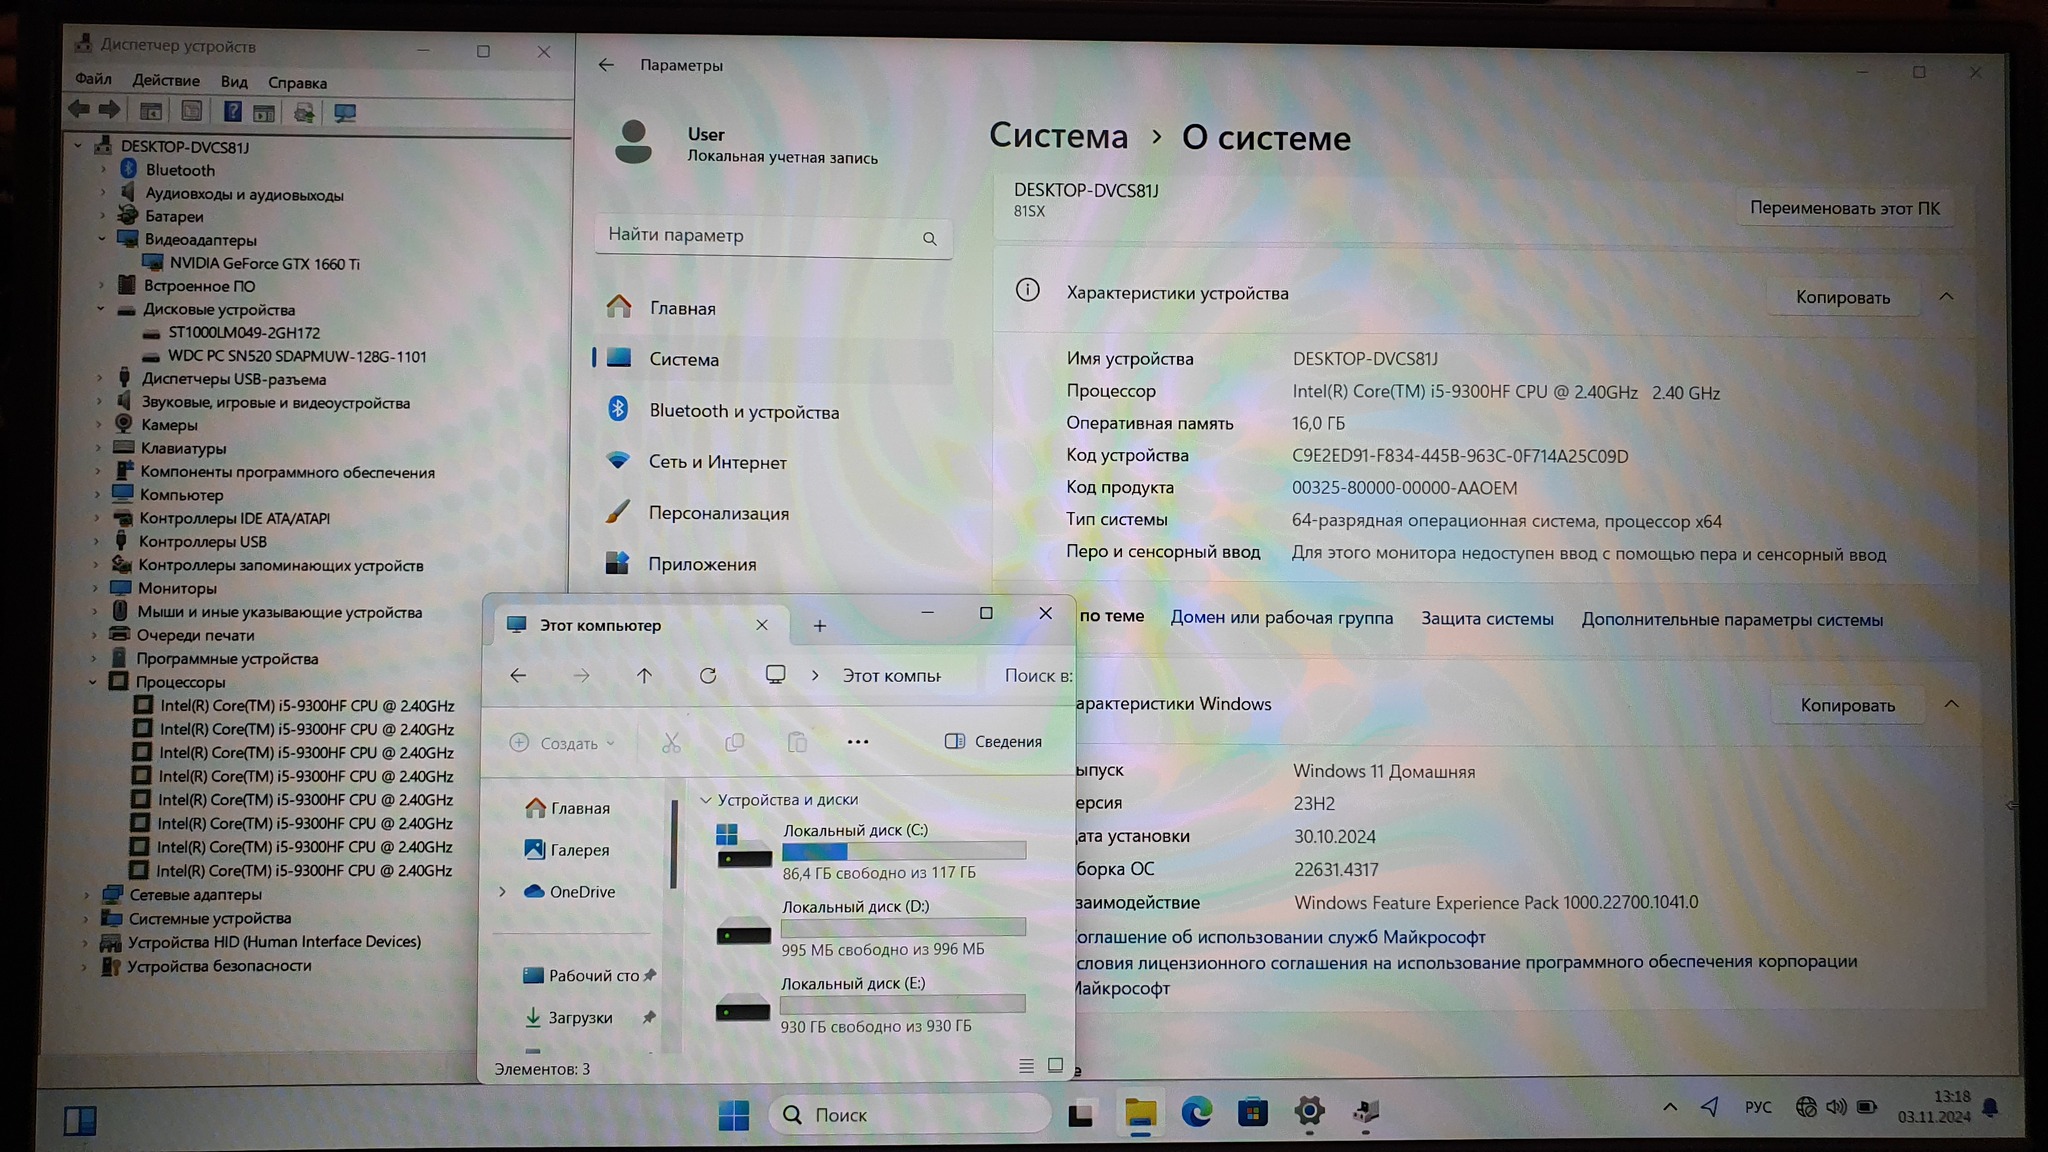Viewport: 2048px width, 1152px height.
Task: Click the scan for hardware changes toolbar icon
Action: pos(345,113)
